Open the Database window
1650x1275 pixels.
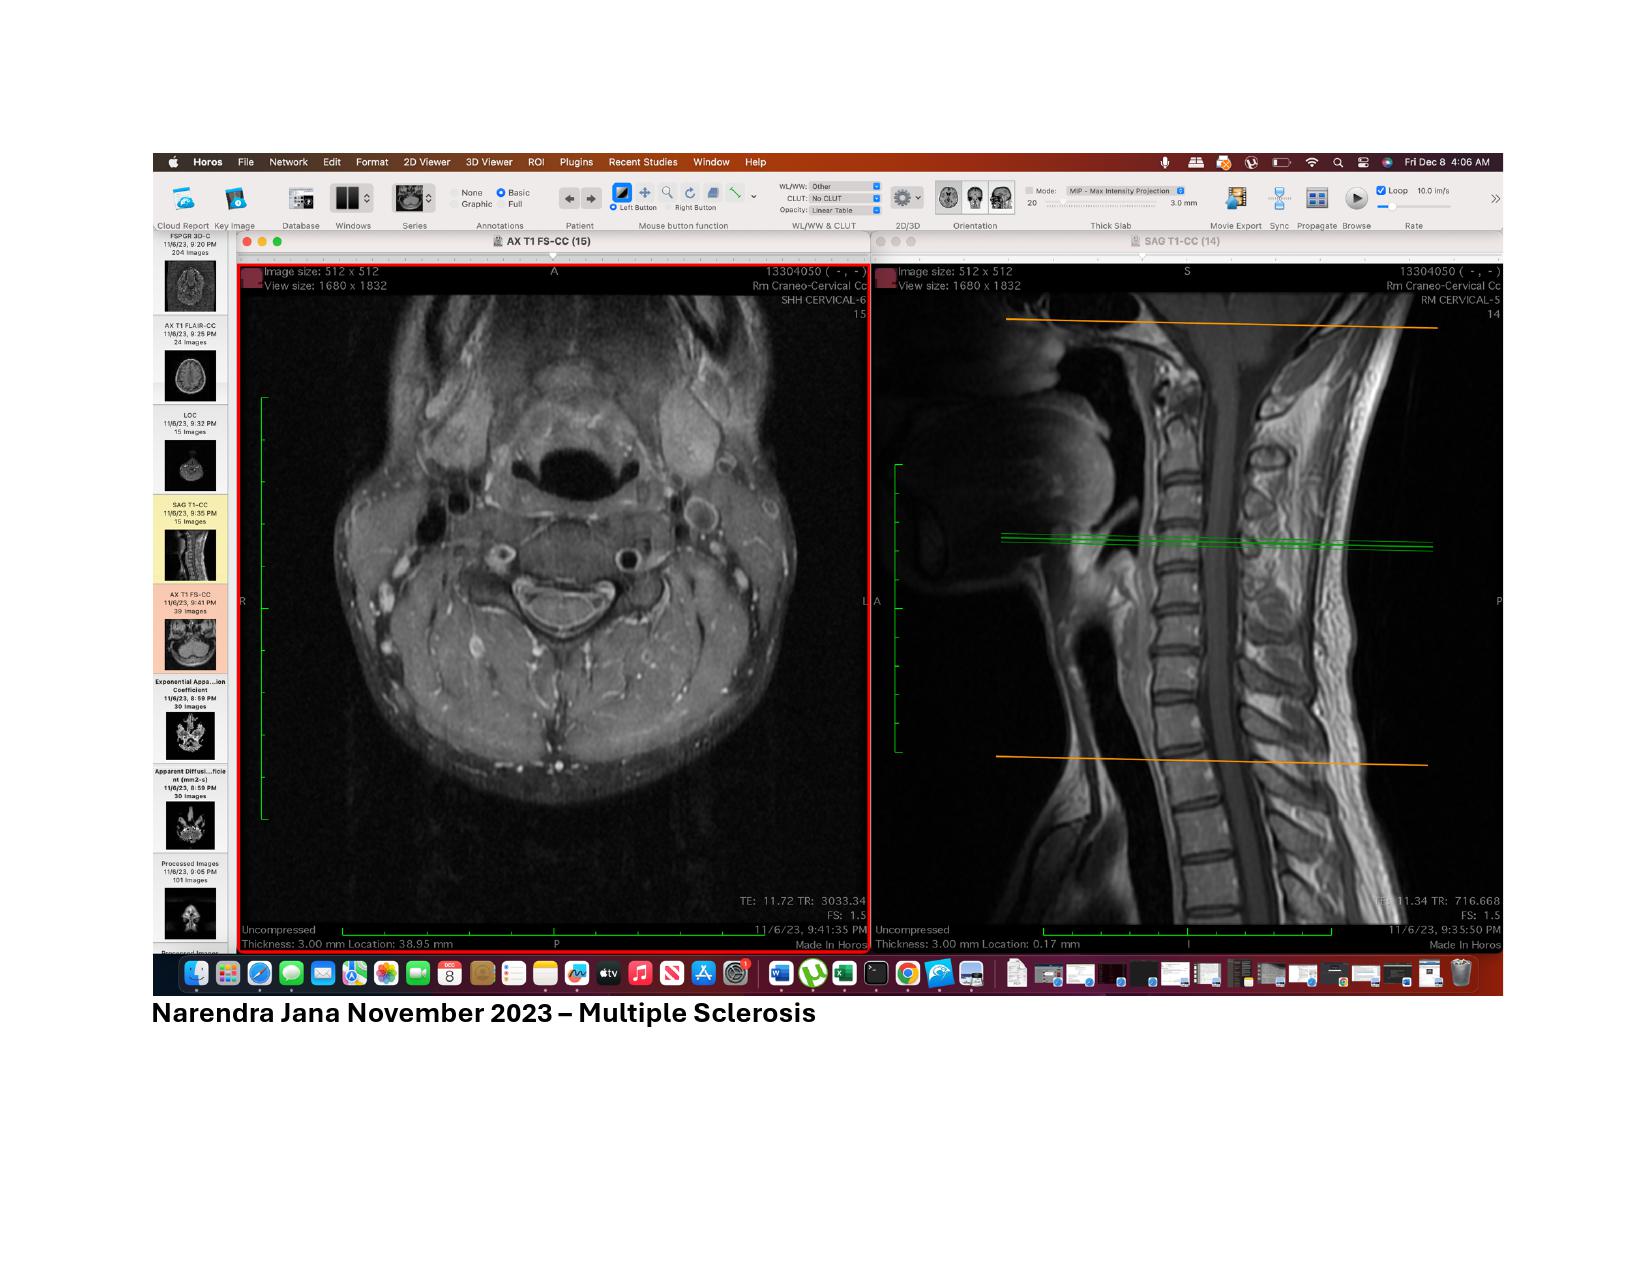tap(300, 200)
